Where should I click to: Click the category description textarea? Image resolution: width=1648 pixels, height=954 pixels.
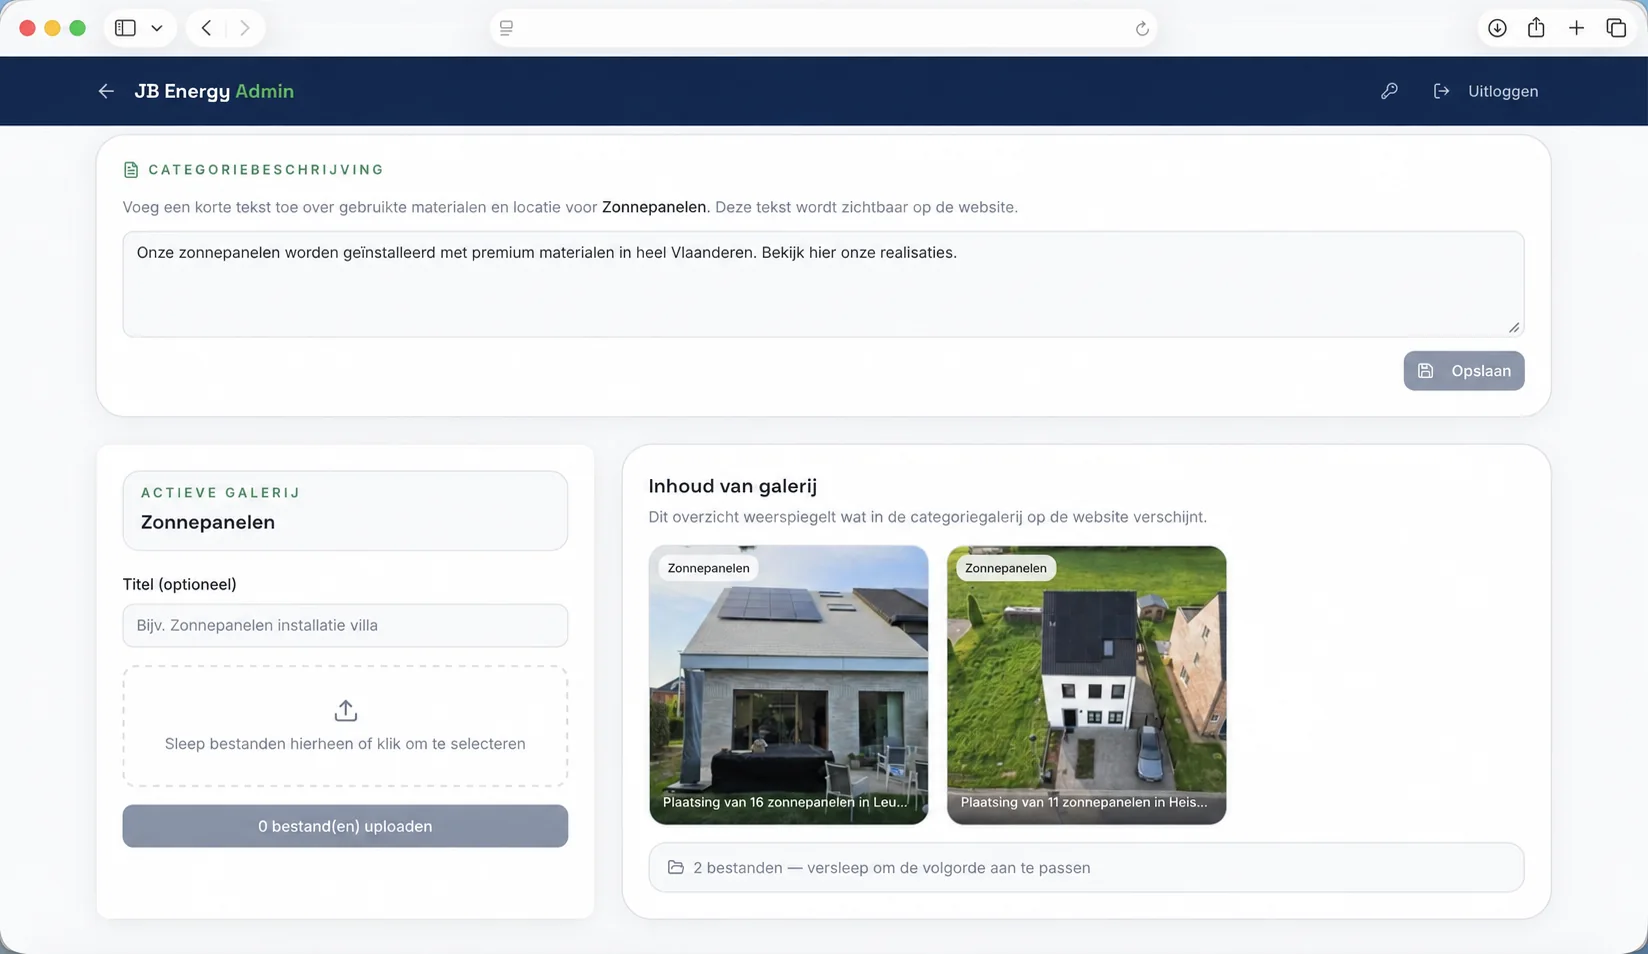[x=823, y=284]
